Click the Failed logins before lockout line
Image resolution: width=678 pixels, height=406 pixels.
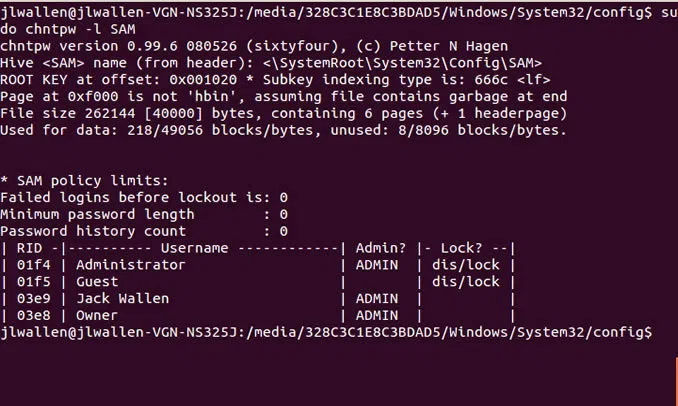143,198
